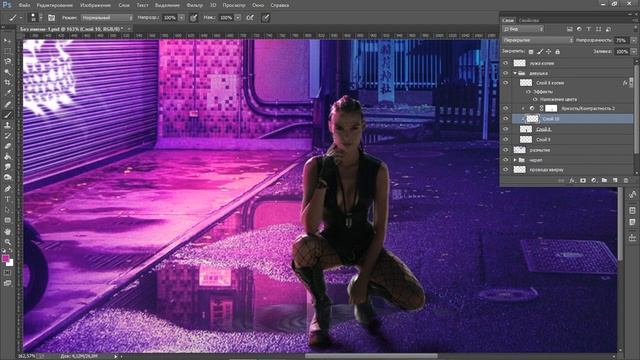Select the Quick Selection tool
The image size is (640, 360).
coord(7,72)
